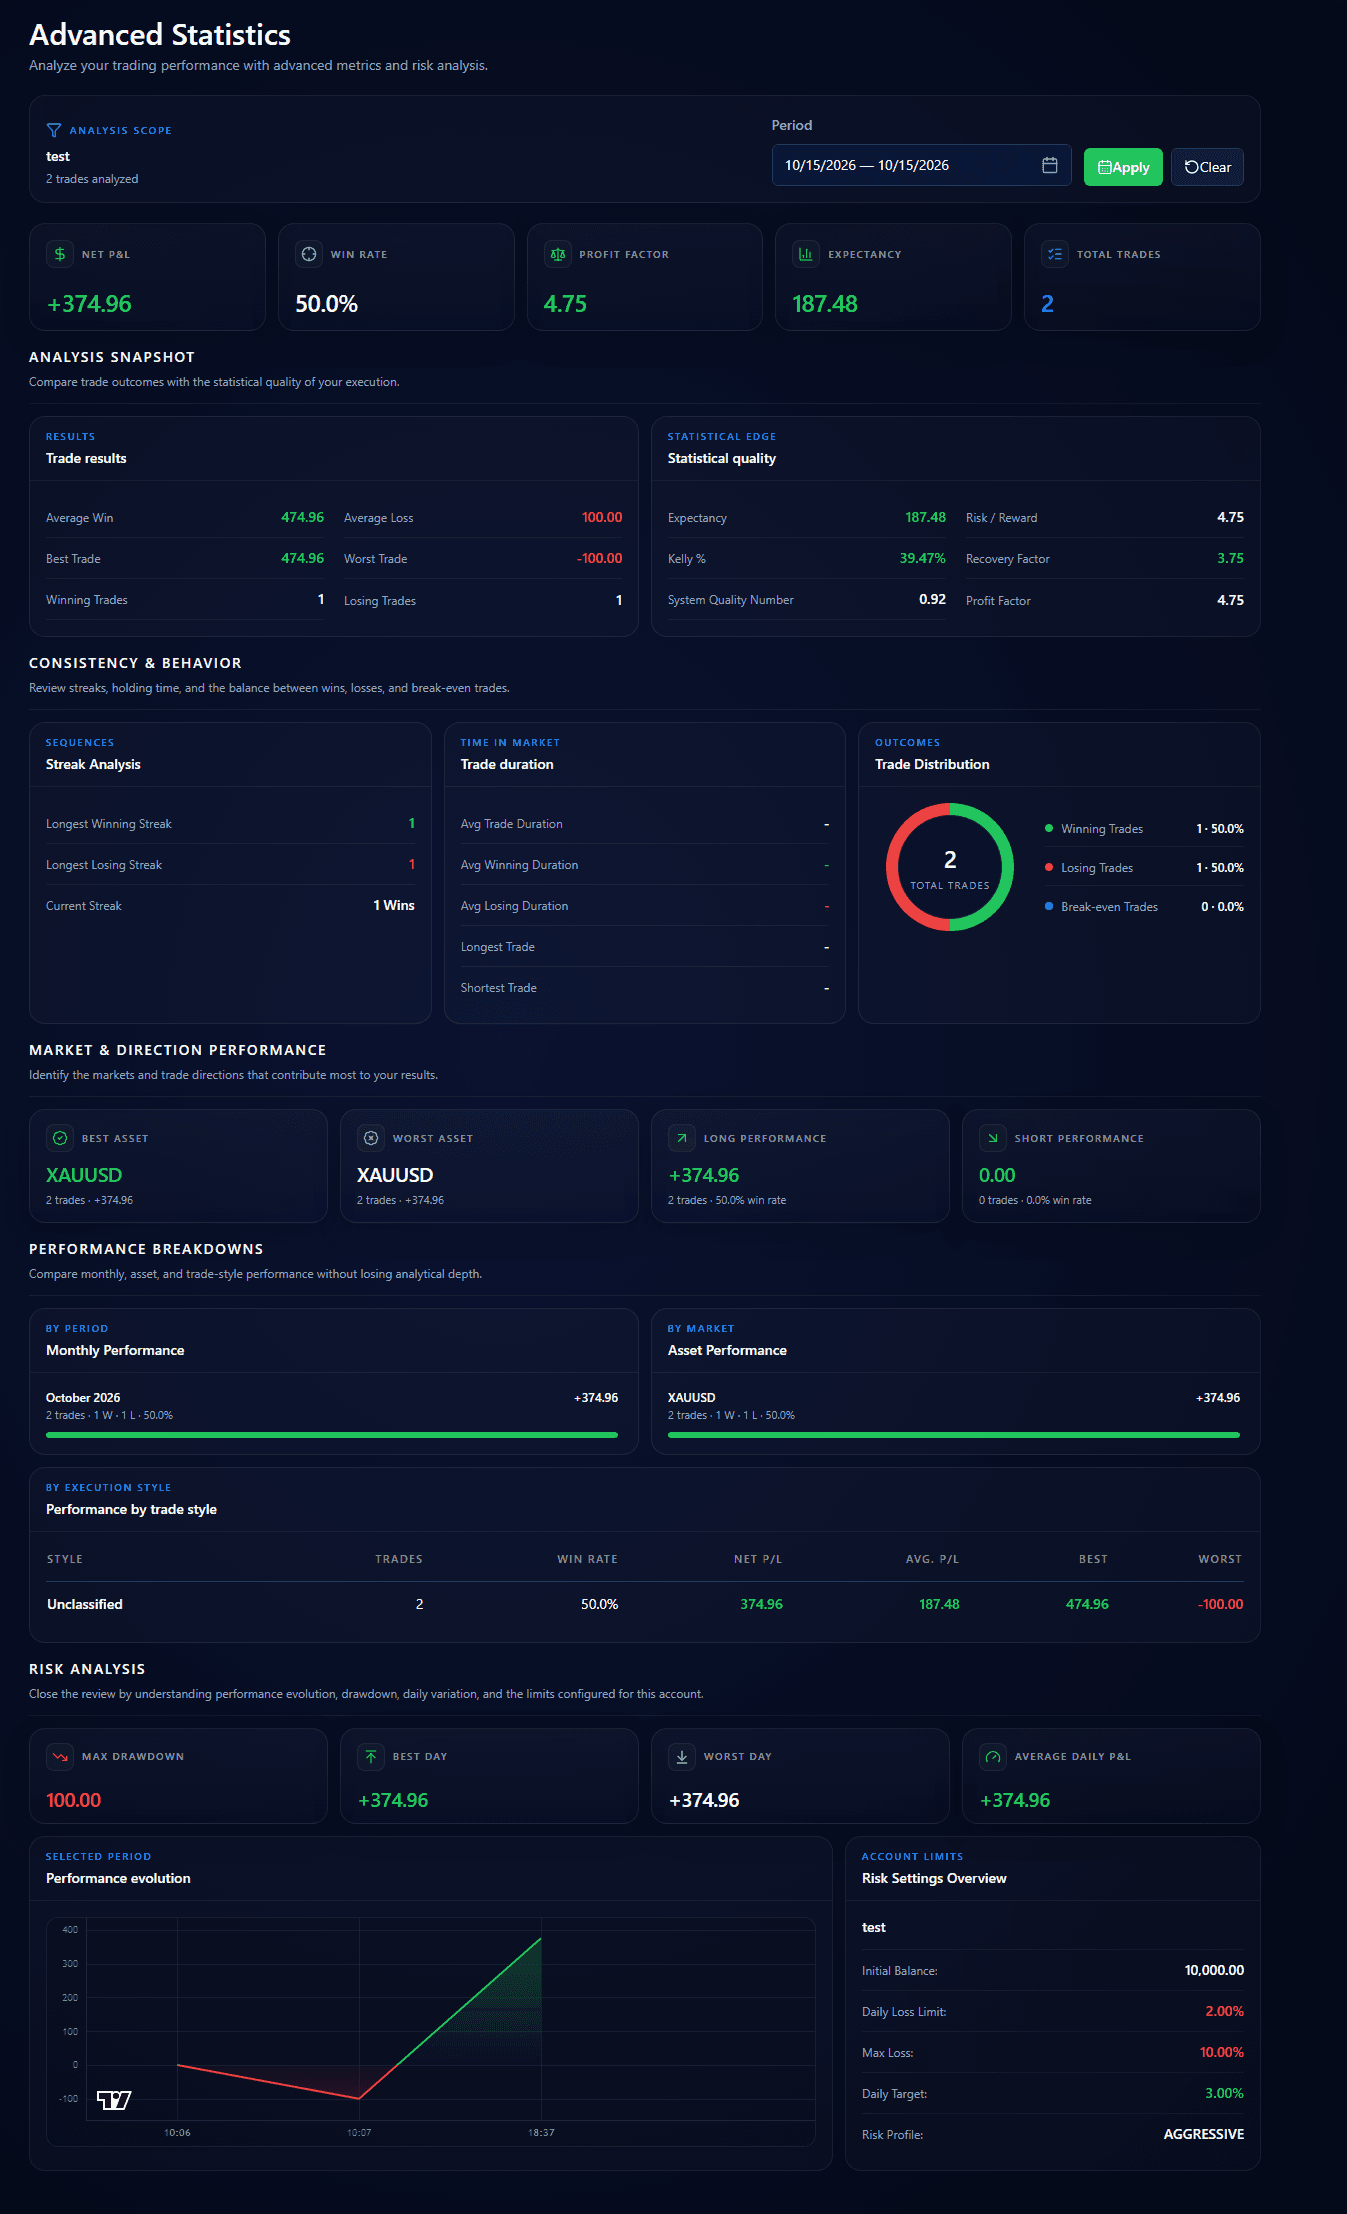Click the Total Trades checklist icon
The height and width of the screenshot is (2214, 1347).
1055,254
